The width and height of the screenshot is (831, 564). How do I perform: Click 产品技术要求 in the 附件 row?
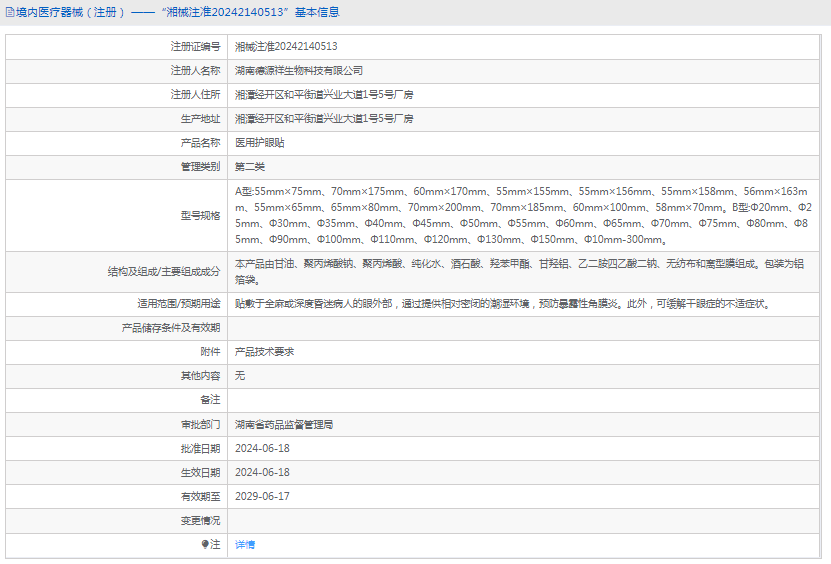264,352
